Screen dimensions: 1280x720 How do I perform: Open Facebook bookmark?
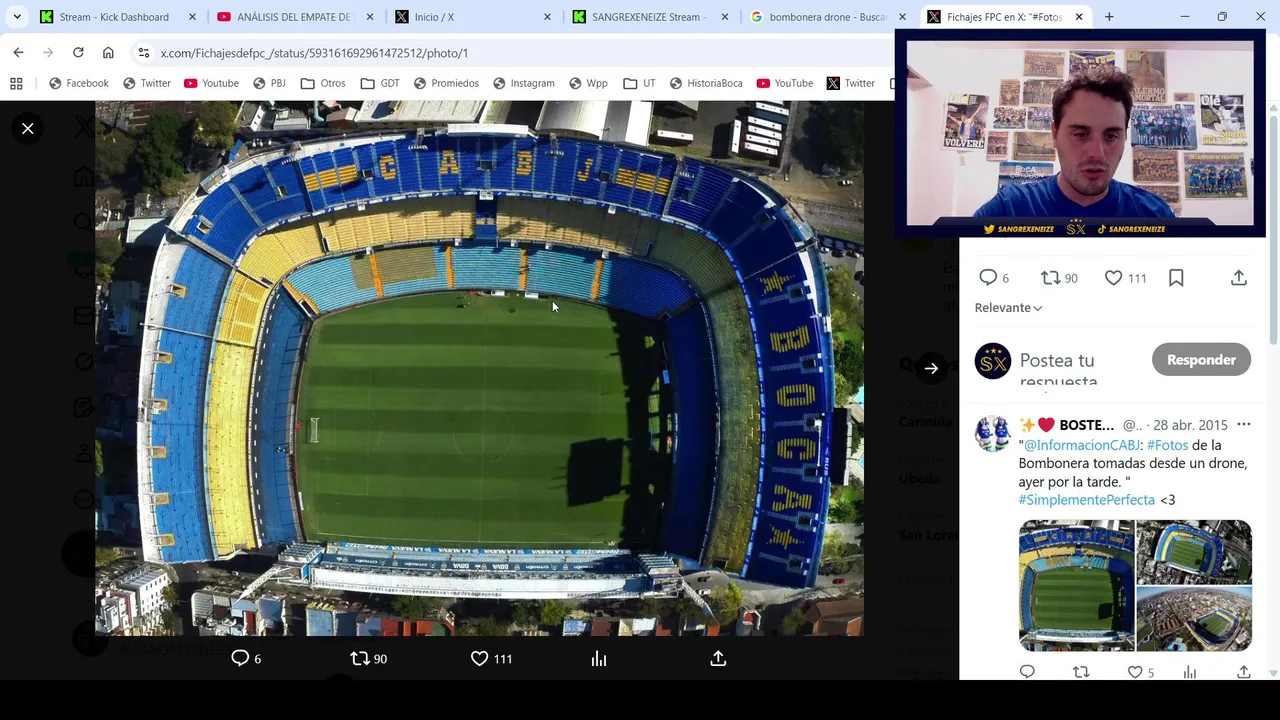pyautogui.click(x=78, y=83)
